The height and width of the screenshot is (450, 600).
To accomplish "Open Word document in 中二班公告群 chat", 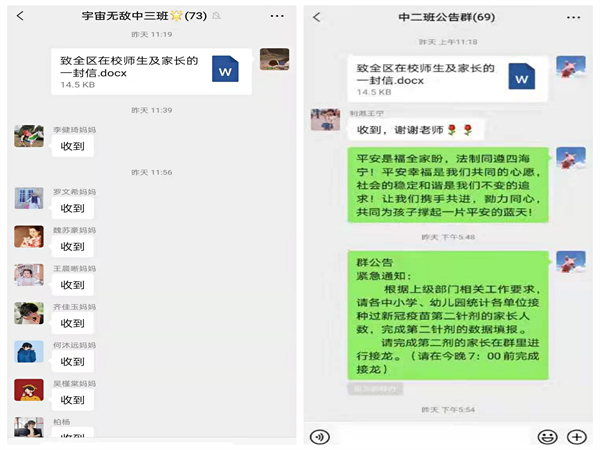I will click(447, 79).
